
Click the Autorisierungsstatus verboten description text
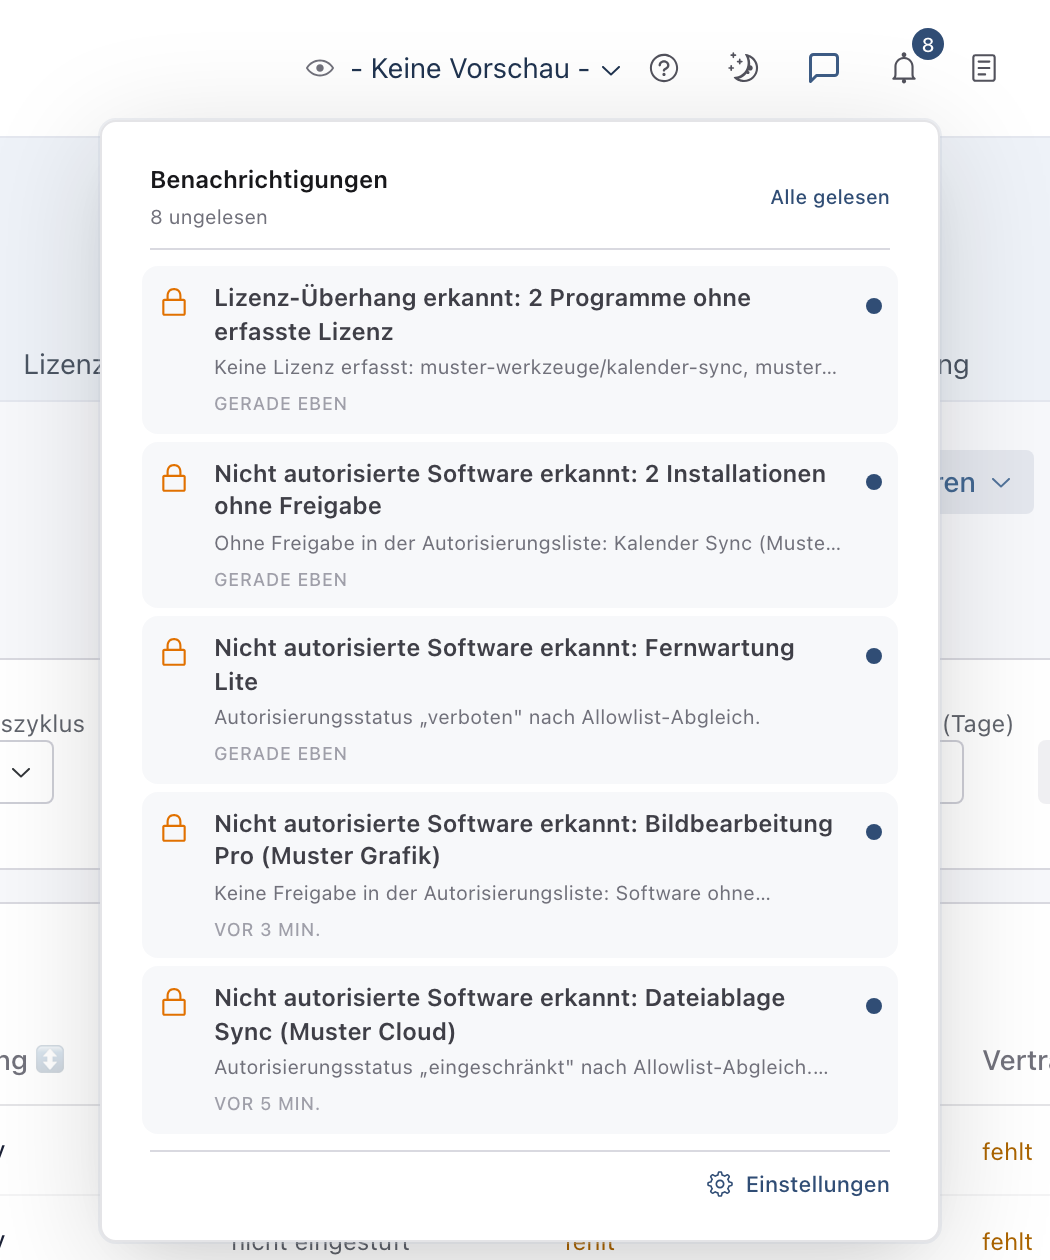[488, 717]
